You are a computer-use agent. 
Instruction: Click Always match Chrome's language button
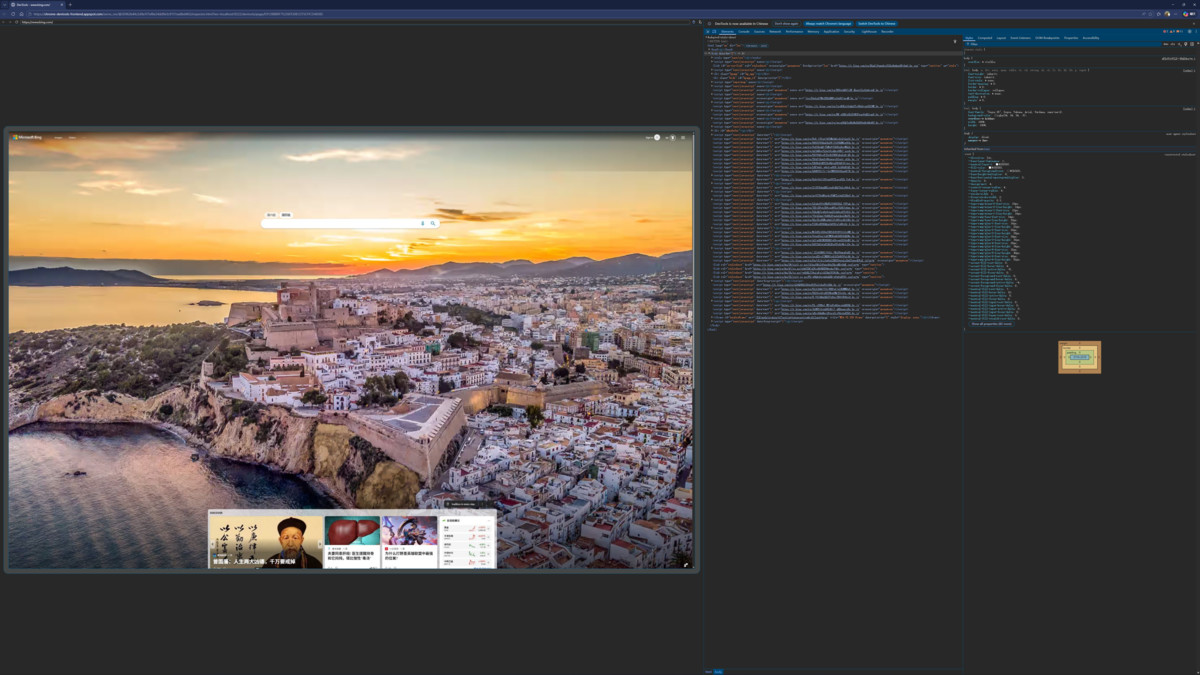click(x=828, y=23)
